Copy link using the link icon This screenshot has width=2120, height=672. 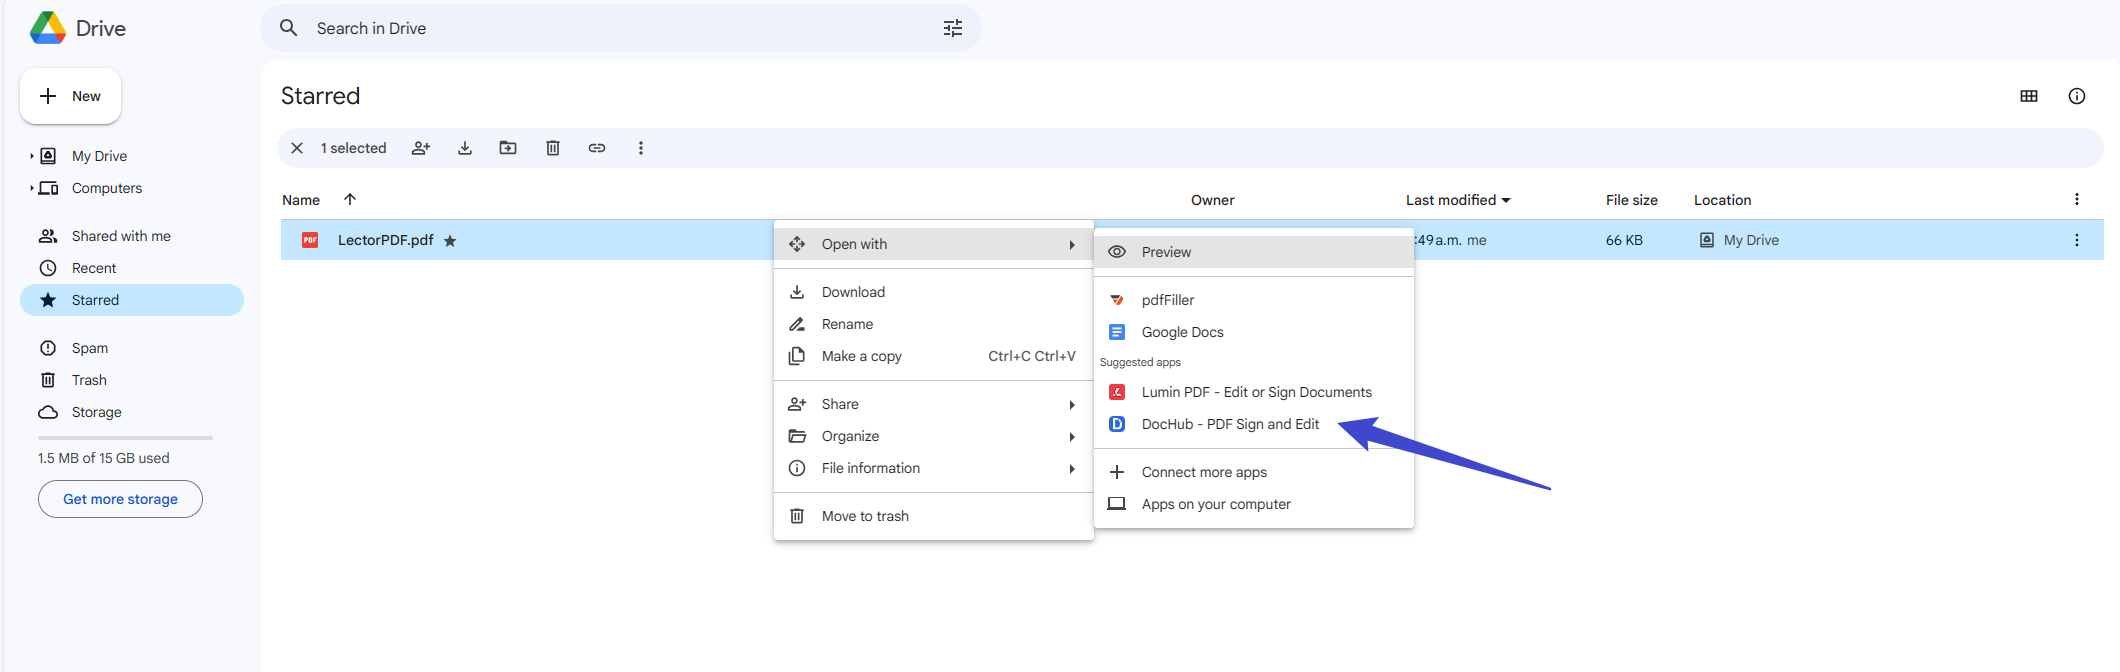click(x=597, y=148)
